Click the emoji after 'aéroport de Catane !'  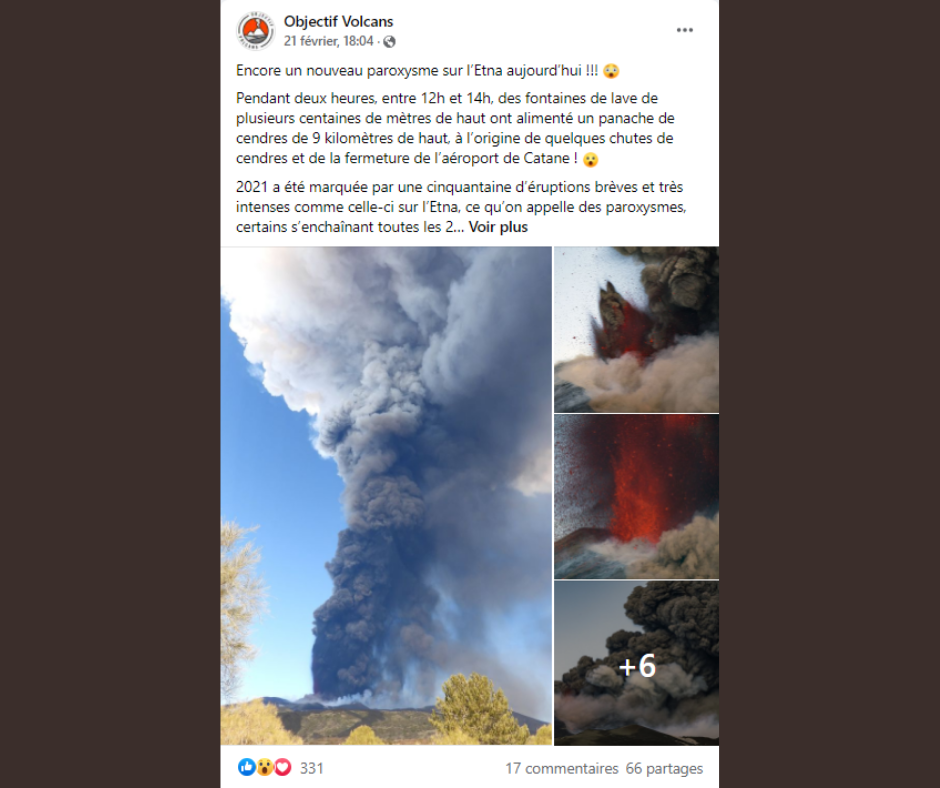coord(590,160)
